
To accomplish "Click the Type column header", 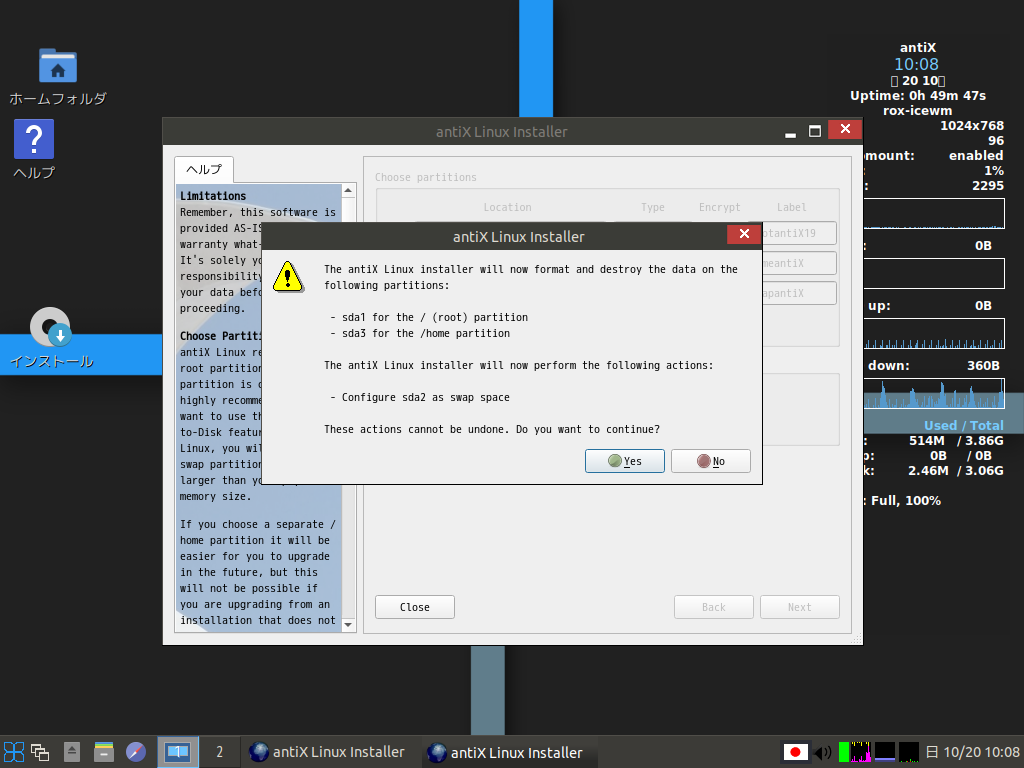I will [652, 207].
